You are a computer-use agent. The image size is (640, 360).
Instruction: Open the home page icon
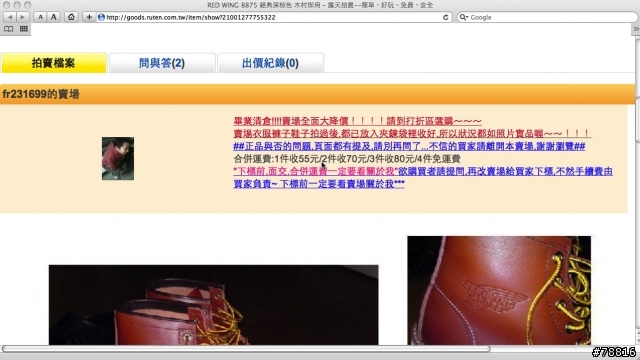(x=71, y=17)
